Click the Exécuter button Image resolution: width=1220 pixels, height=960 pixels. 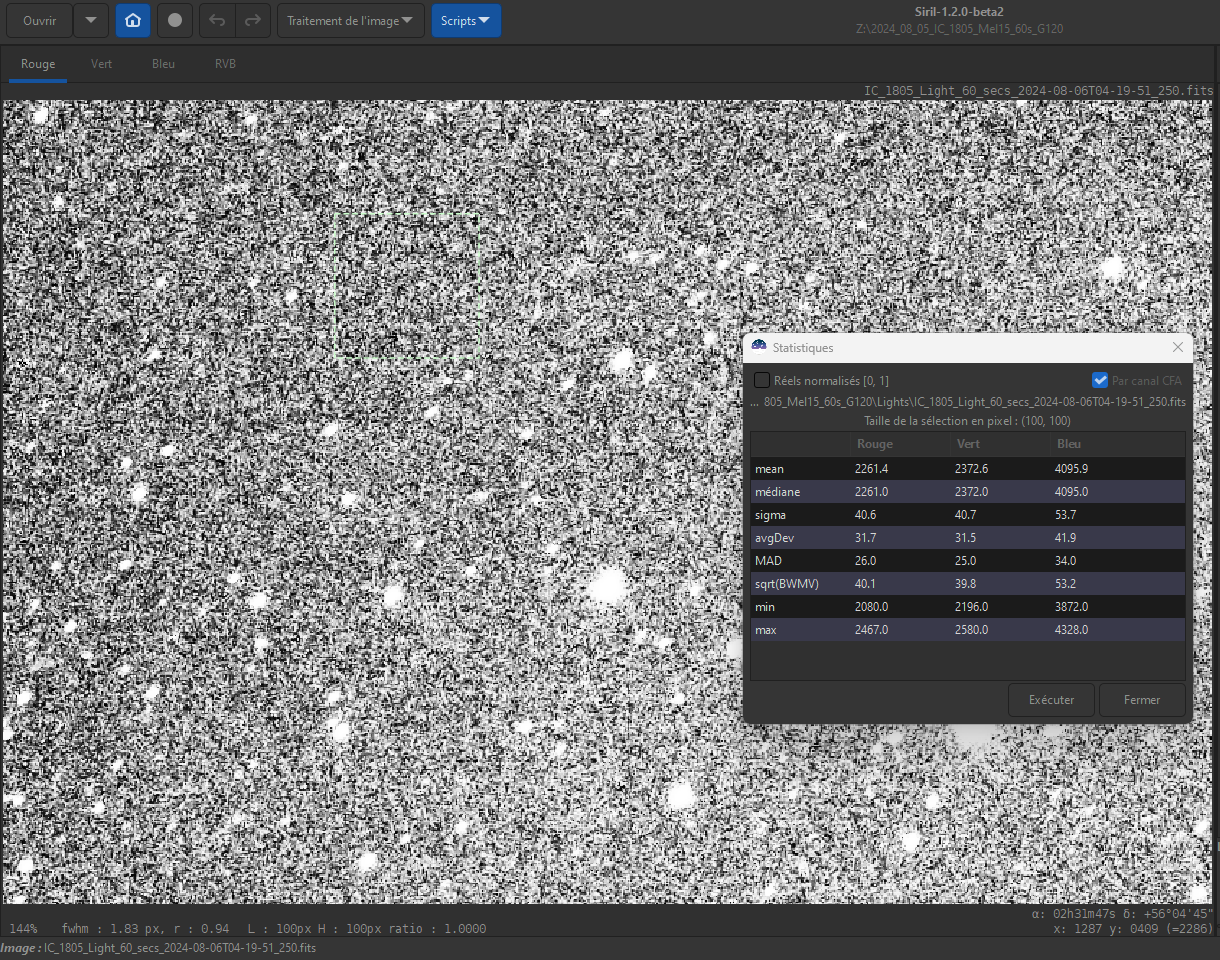coord(1051,700)
